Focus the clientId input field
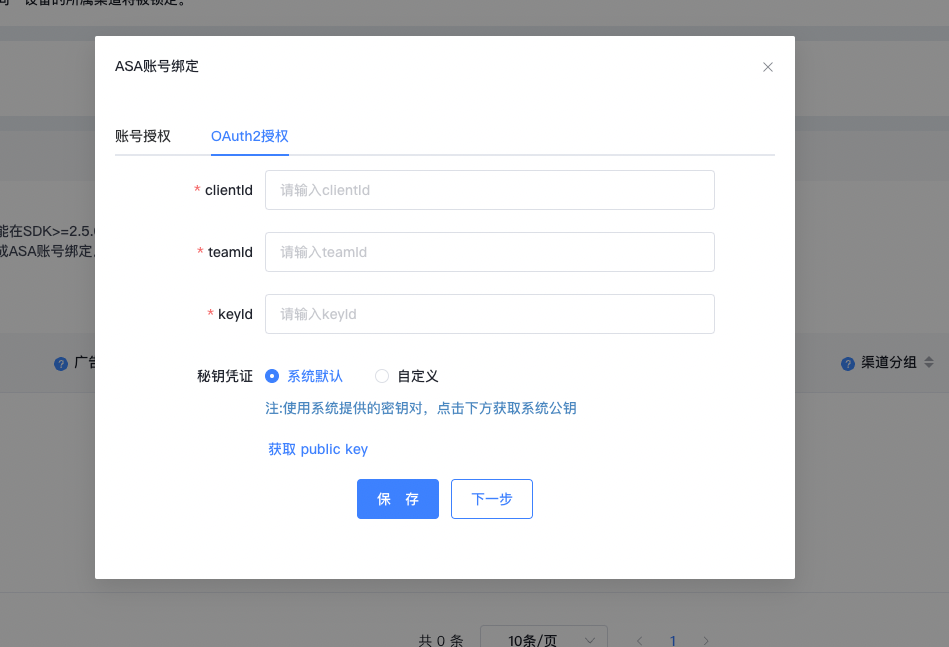Screen dimensions: 949x647 tap(490, 190)
